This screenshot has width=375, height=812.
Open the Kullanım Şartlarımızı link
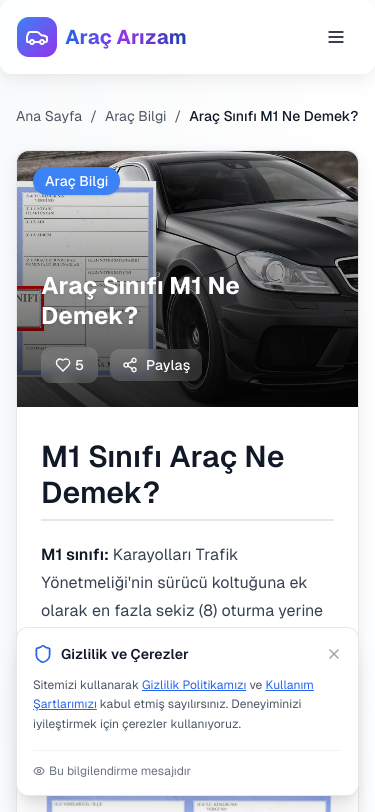174,694
